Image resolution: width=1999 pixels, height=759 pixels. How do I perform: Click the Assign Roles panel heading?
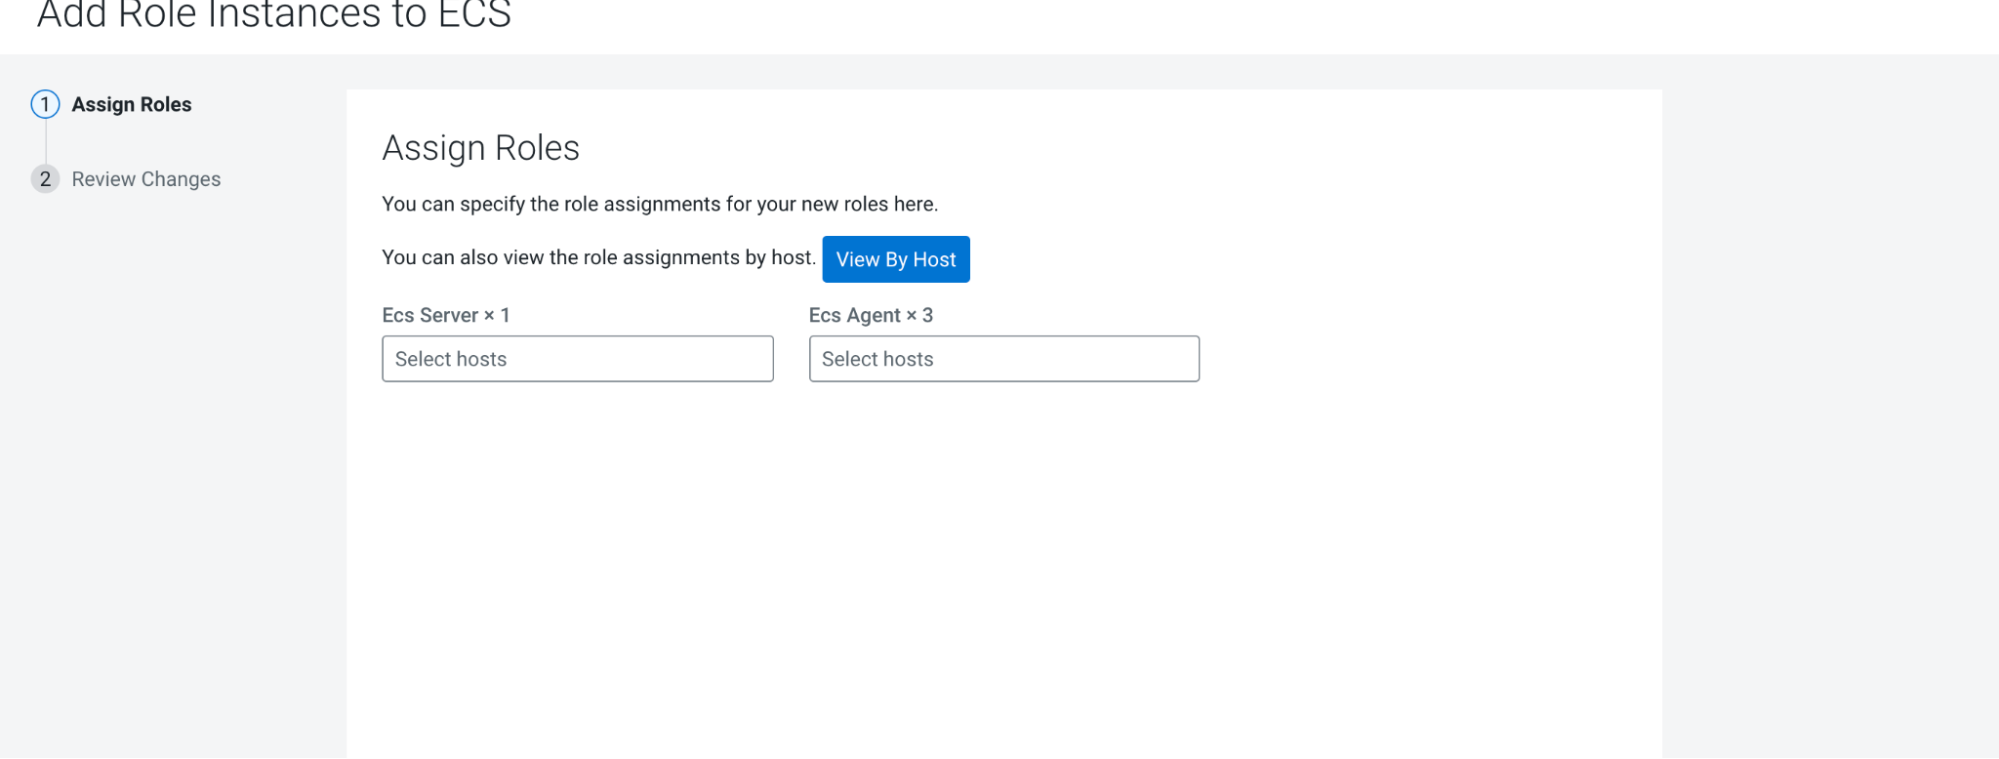click(x=480, y=148)
